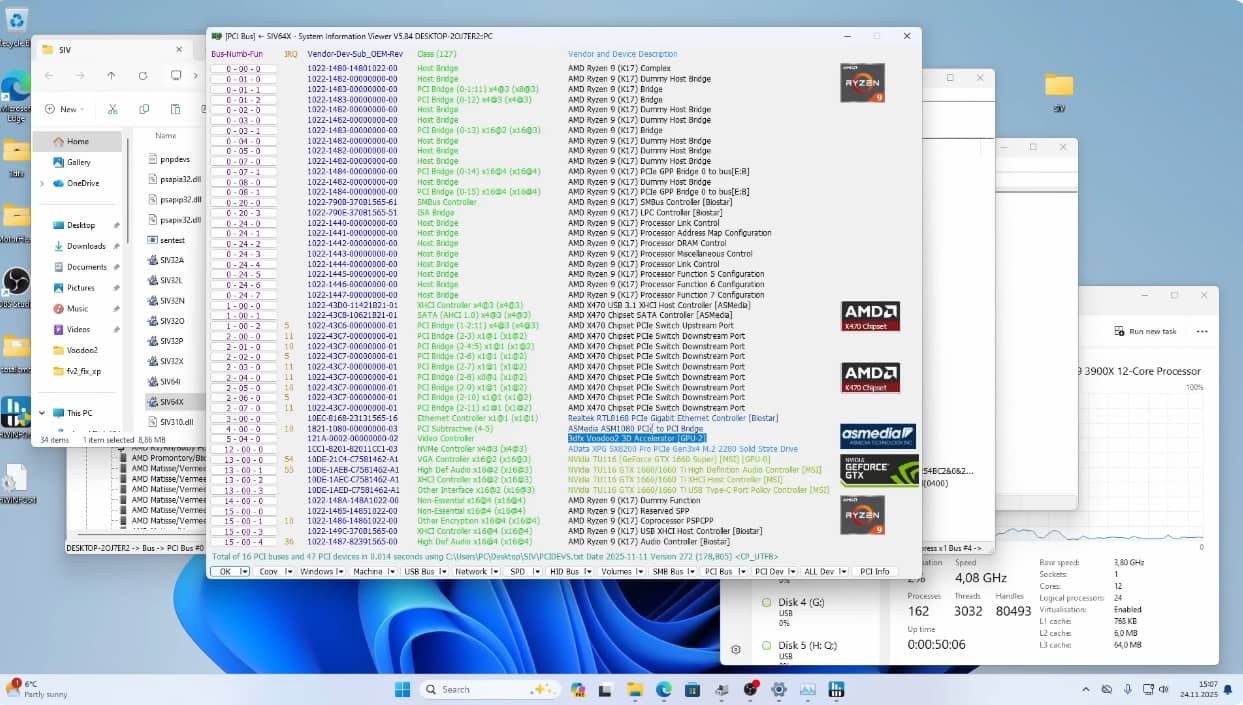Click the Paste icon in Explorer toolbar
The height and width of the screenshot is (705, 1243).
tap(175, 109)
